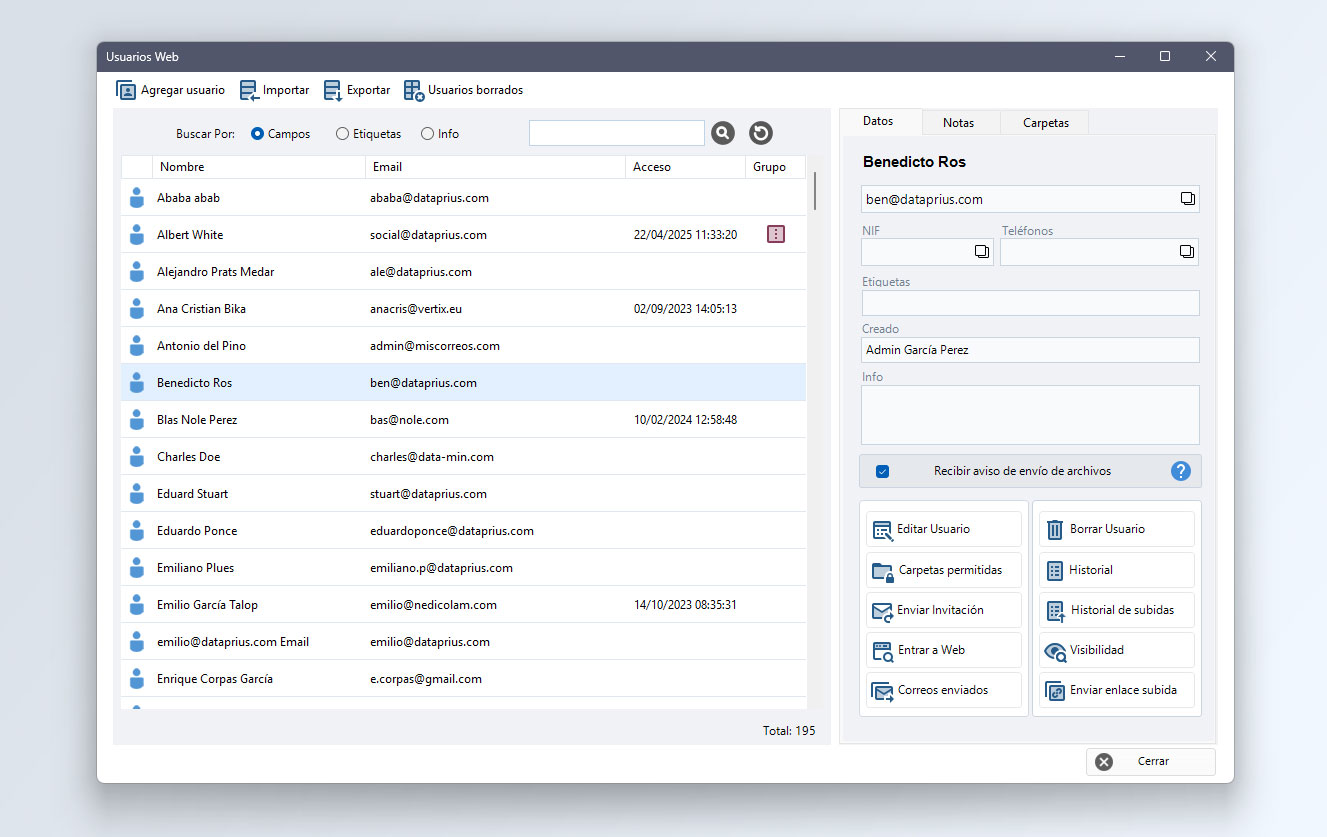Image resolution: width=1327 pixels, height=837 pixels.
Task: Open the Historial button
Action: click(x=1117, y=570)
